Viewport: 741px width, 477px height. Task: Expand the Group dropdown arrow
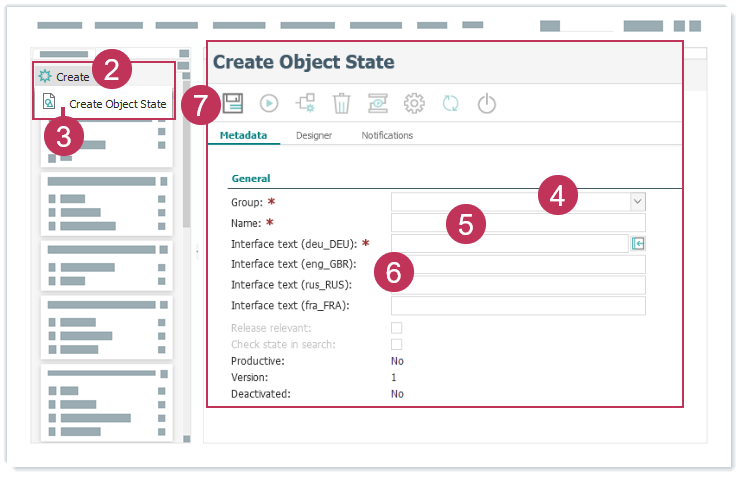(638, 201)
